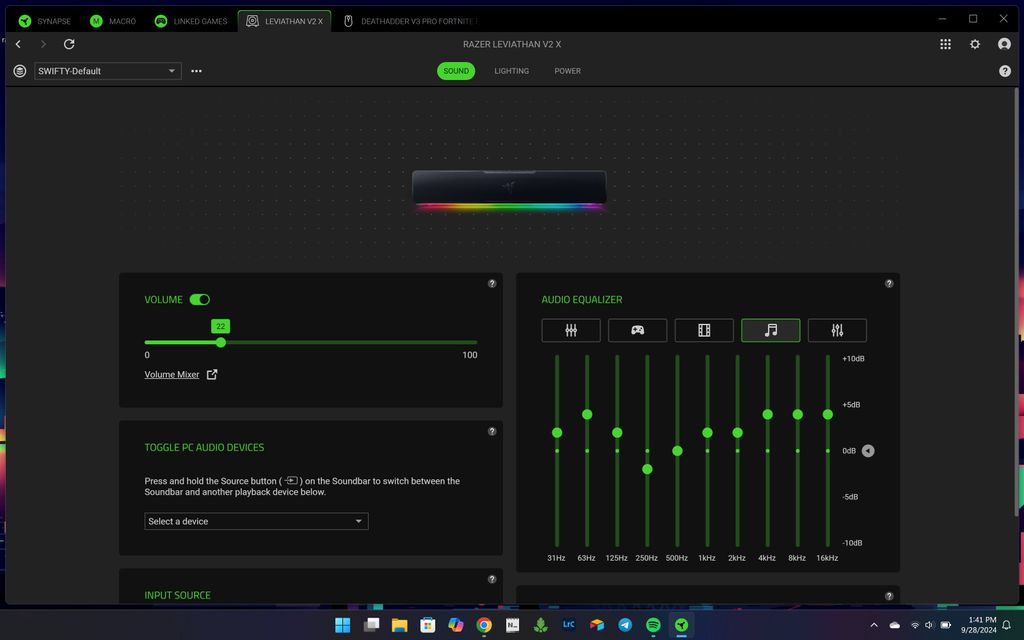Open the profile more options ellipsis
This screenshot has height=640, width=1024.
(x=196, y=71)
